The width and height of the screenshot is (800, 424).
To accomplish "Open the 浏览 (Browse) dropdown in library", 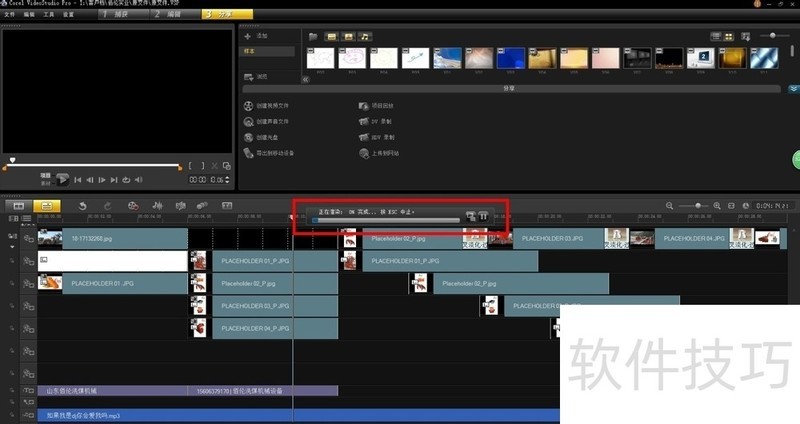I will click(257, 76).
